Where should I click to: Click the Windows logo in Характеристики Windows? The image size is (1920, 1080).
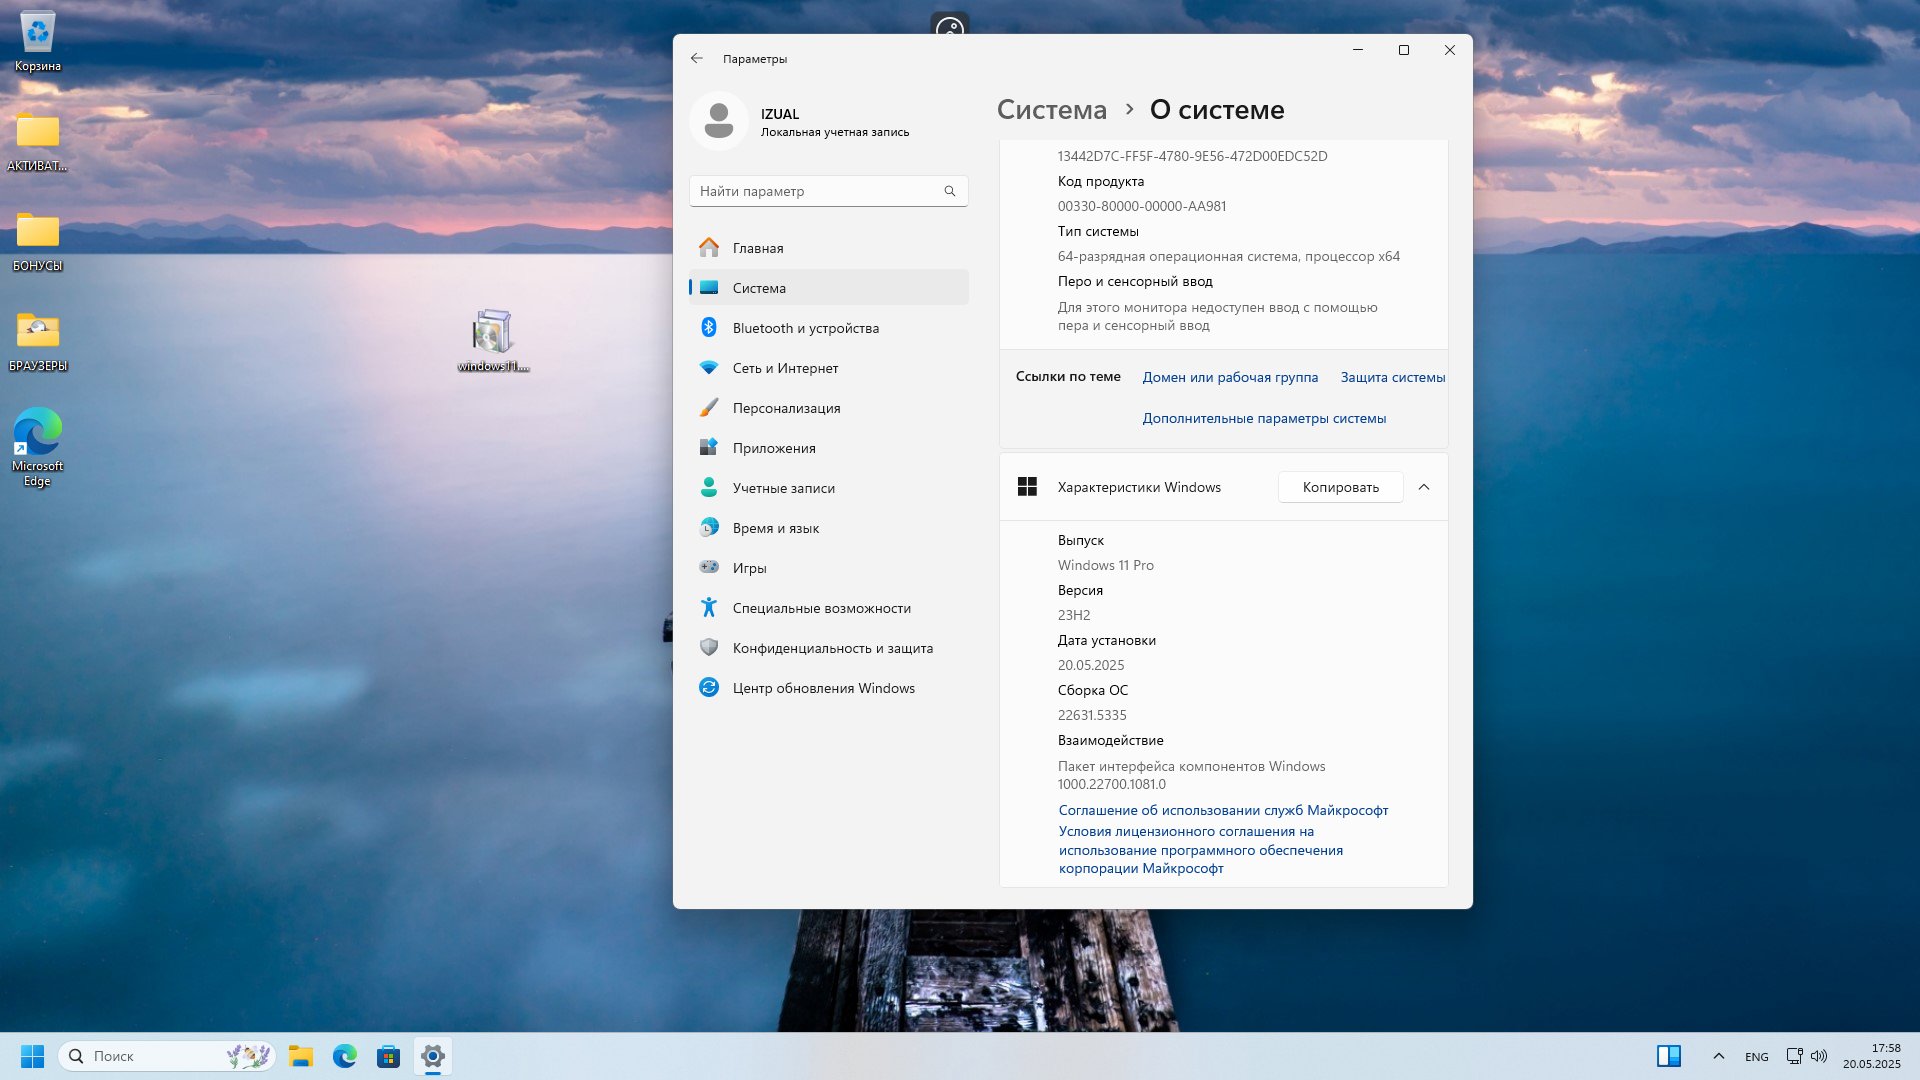coord(1027,487)
